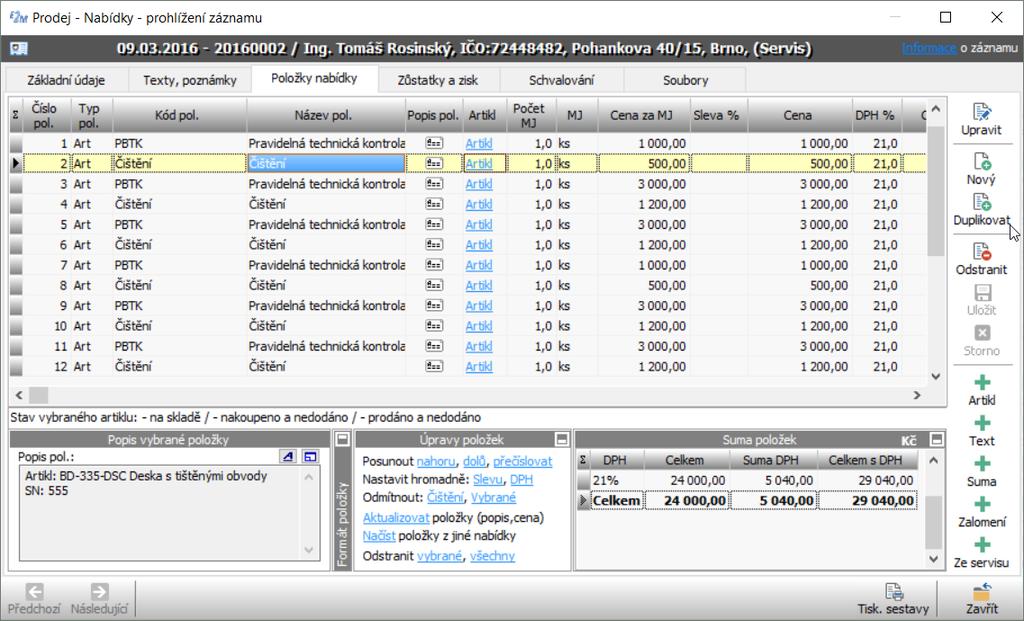The height and width of the screenshot is (621, 1024).
Task: Open the Zůstatky a zisk tab
Action: [x=438, y=80]
